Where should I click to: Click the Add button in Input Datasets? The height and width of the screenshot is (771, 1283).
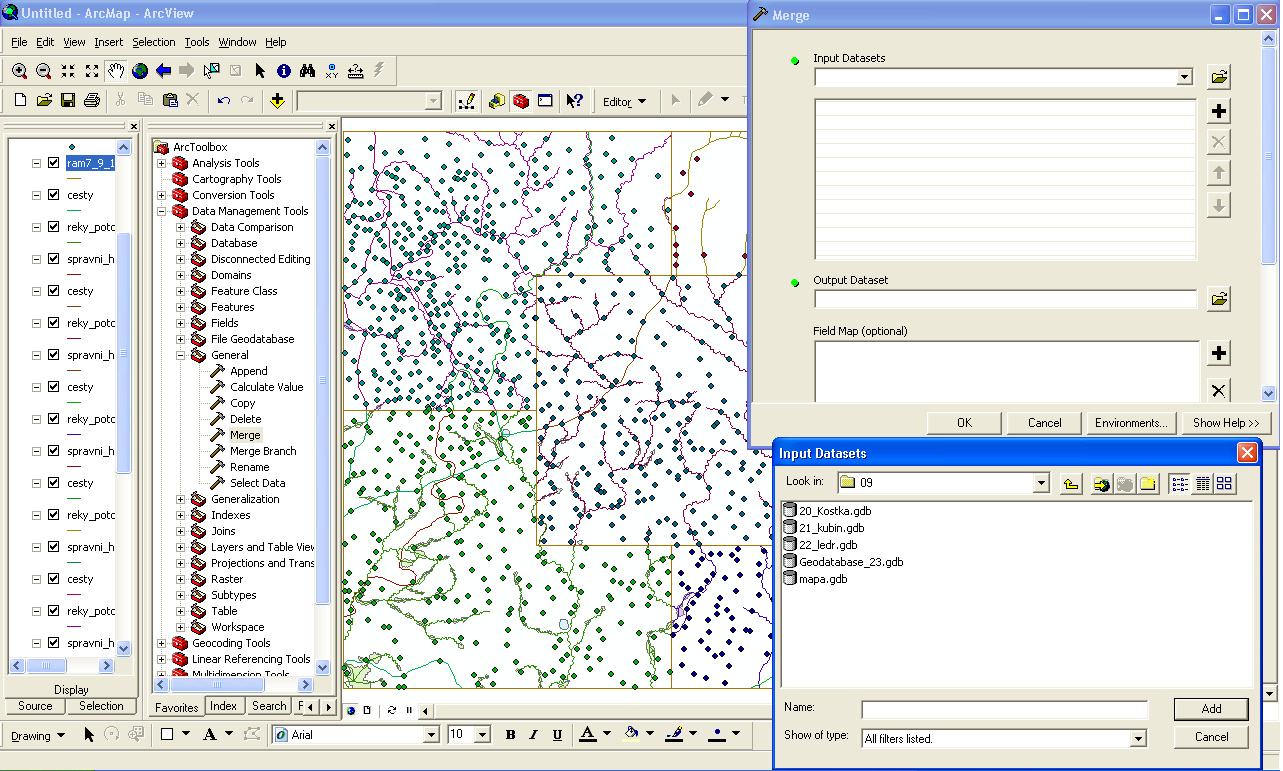point(1211,709)
